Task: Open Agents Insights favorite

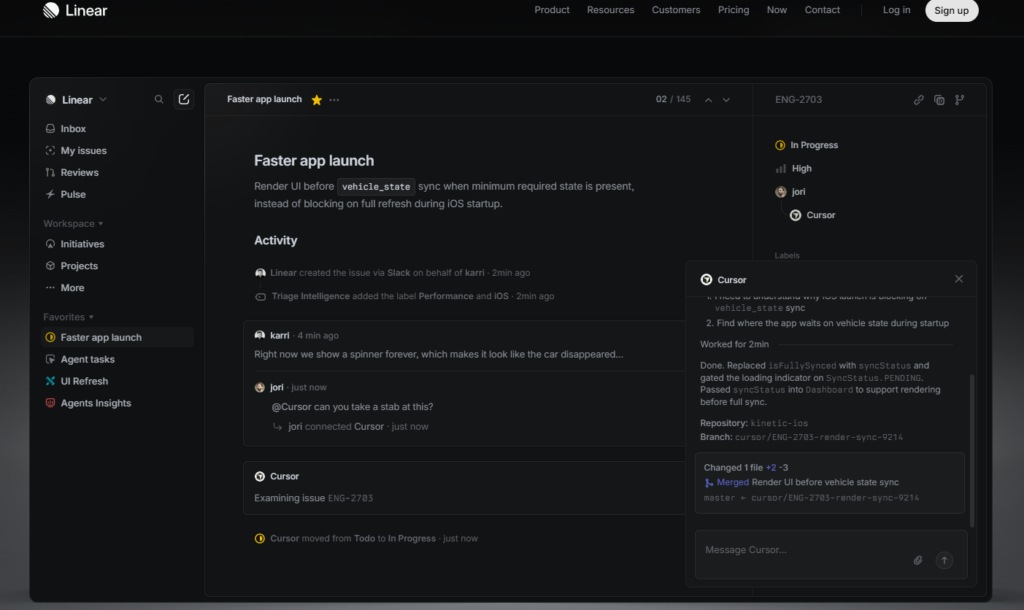Action: (x=88, y=403)
